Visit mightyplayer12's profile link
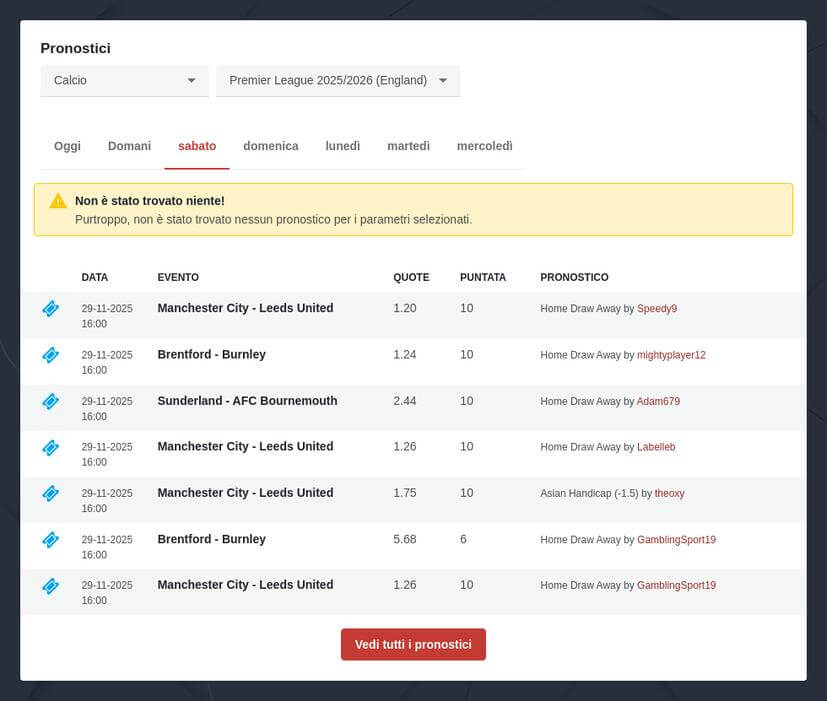827x701 pixels. point(671,355)
